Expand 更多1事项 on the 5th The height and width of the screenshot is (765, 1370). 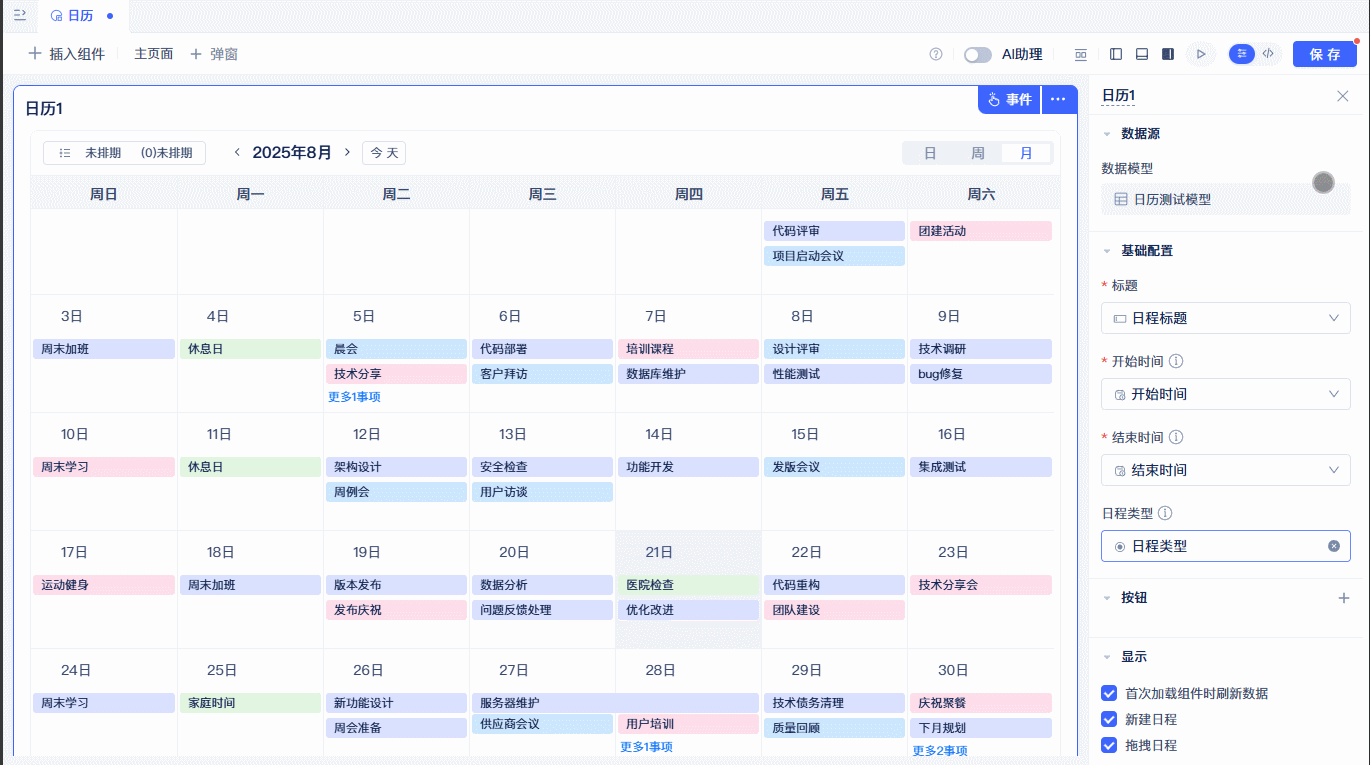[x=354, y=397]
